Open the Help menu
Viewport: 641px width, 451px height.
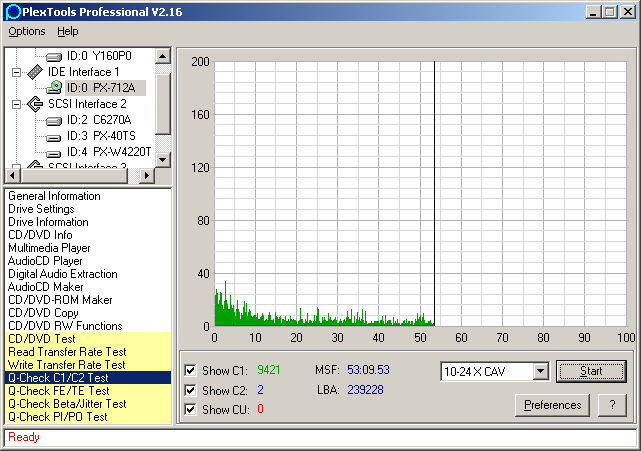67,31
